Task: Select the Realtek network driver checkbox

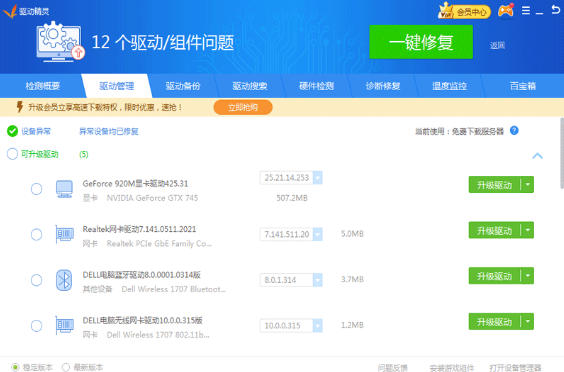Action: click(36, 235)
